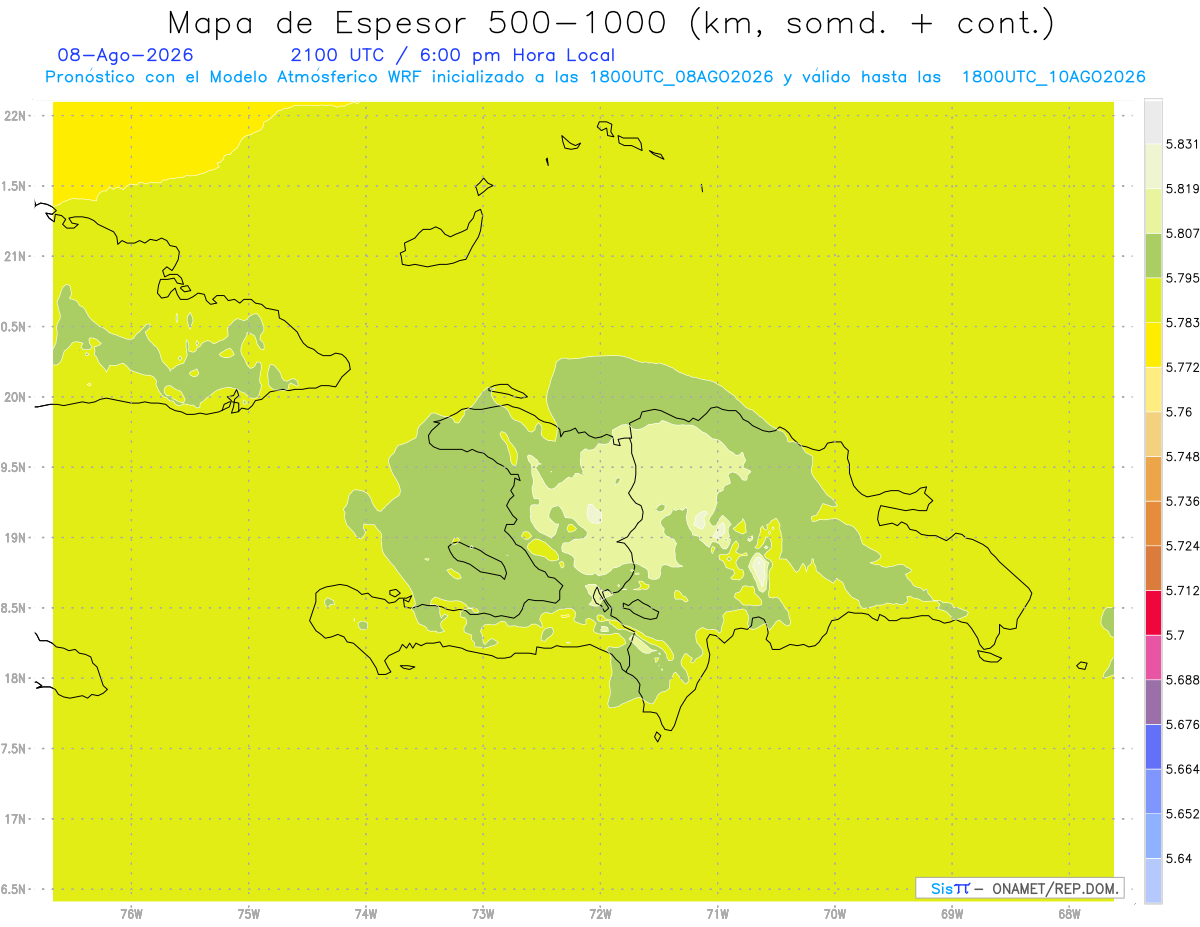
Task: Click the bright yellow swatch between 5.772 and 5.783
Action: (x=1153, y=344)
